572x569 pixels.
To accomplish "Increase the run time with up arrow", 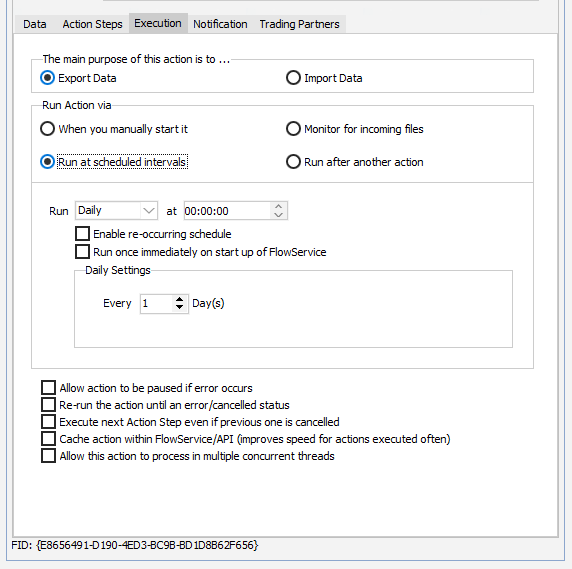I will click(x=279, y=206).
